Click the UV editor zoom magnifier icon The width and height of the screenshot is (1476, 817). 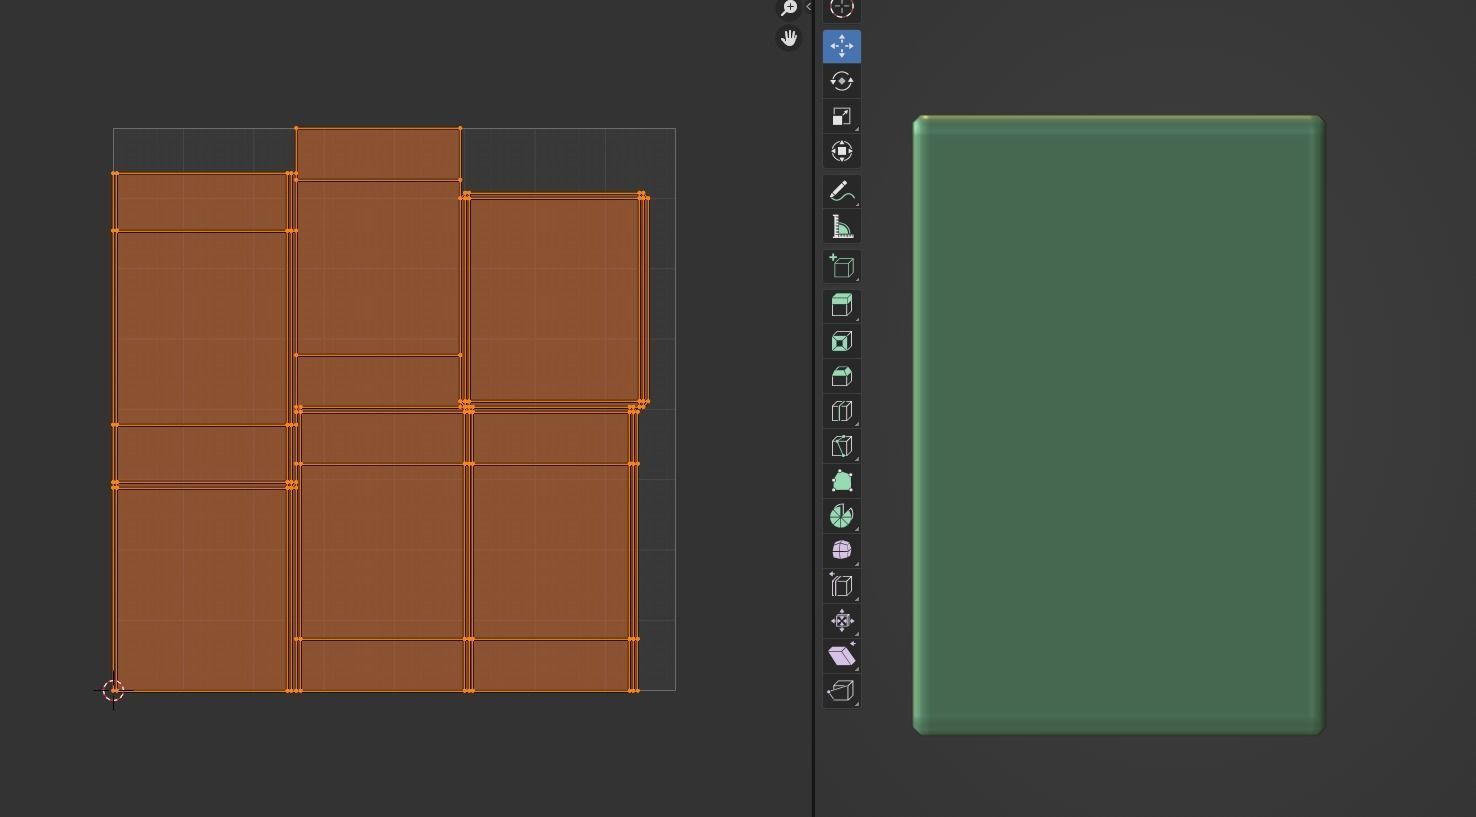[789, 8]
